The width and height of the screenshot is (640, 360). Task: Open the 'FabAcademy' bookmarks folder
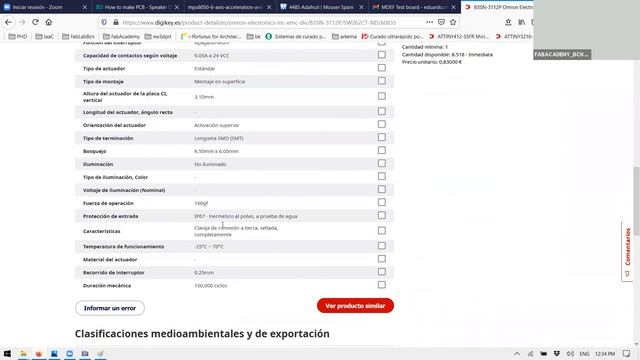[x=121, y=36]
